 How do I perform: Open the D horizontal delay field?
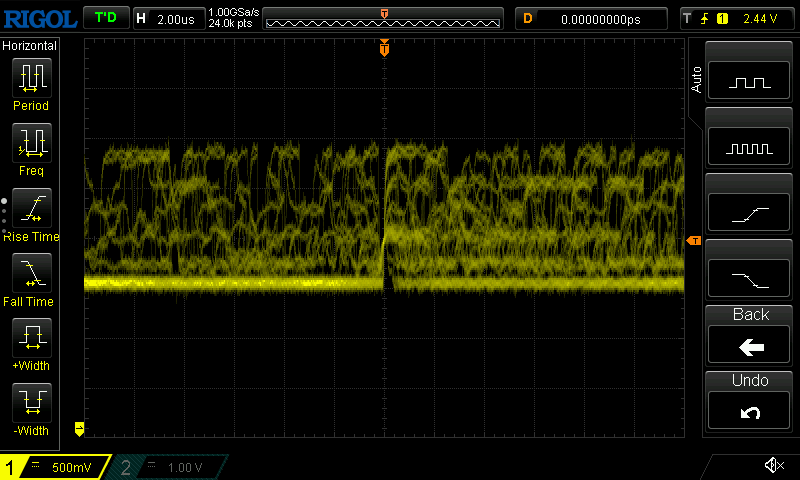point(590,18)
